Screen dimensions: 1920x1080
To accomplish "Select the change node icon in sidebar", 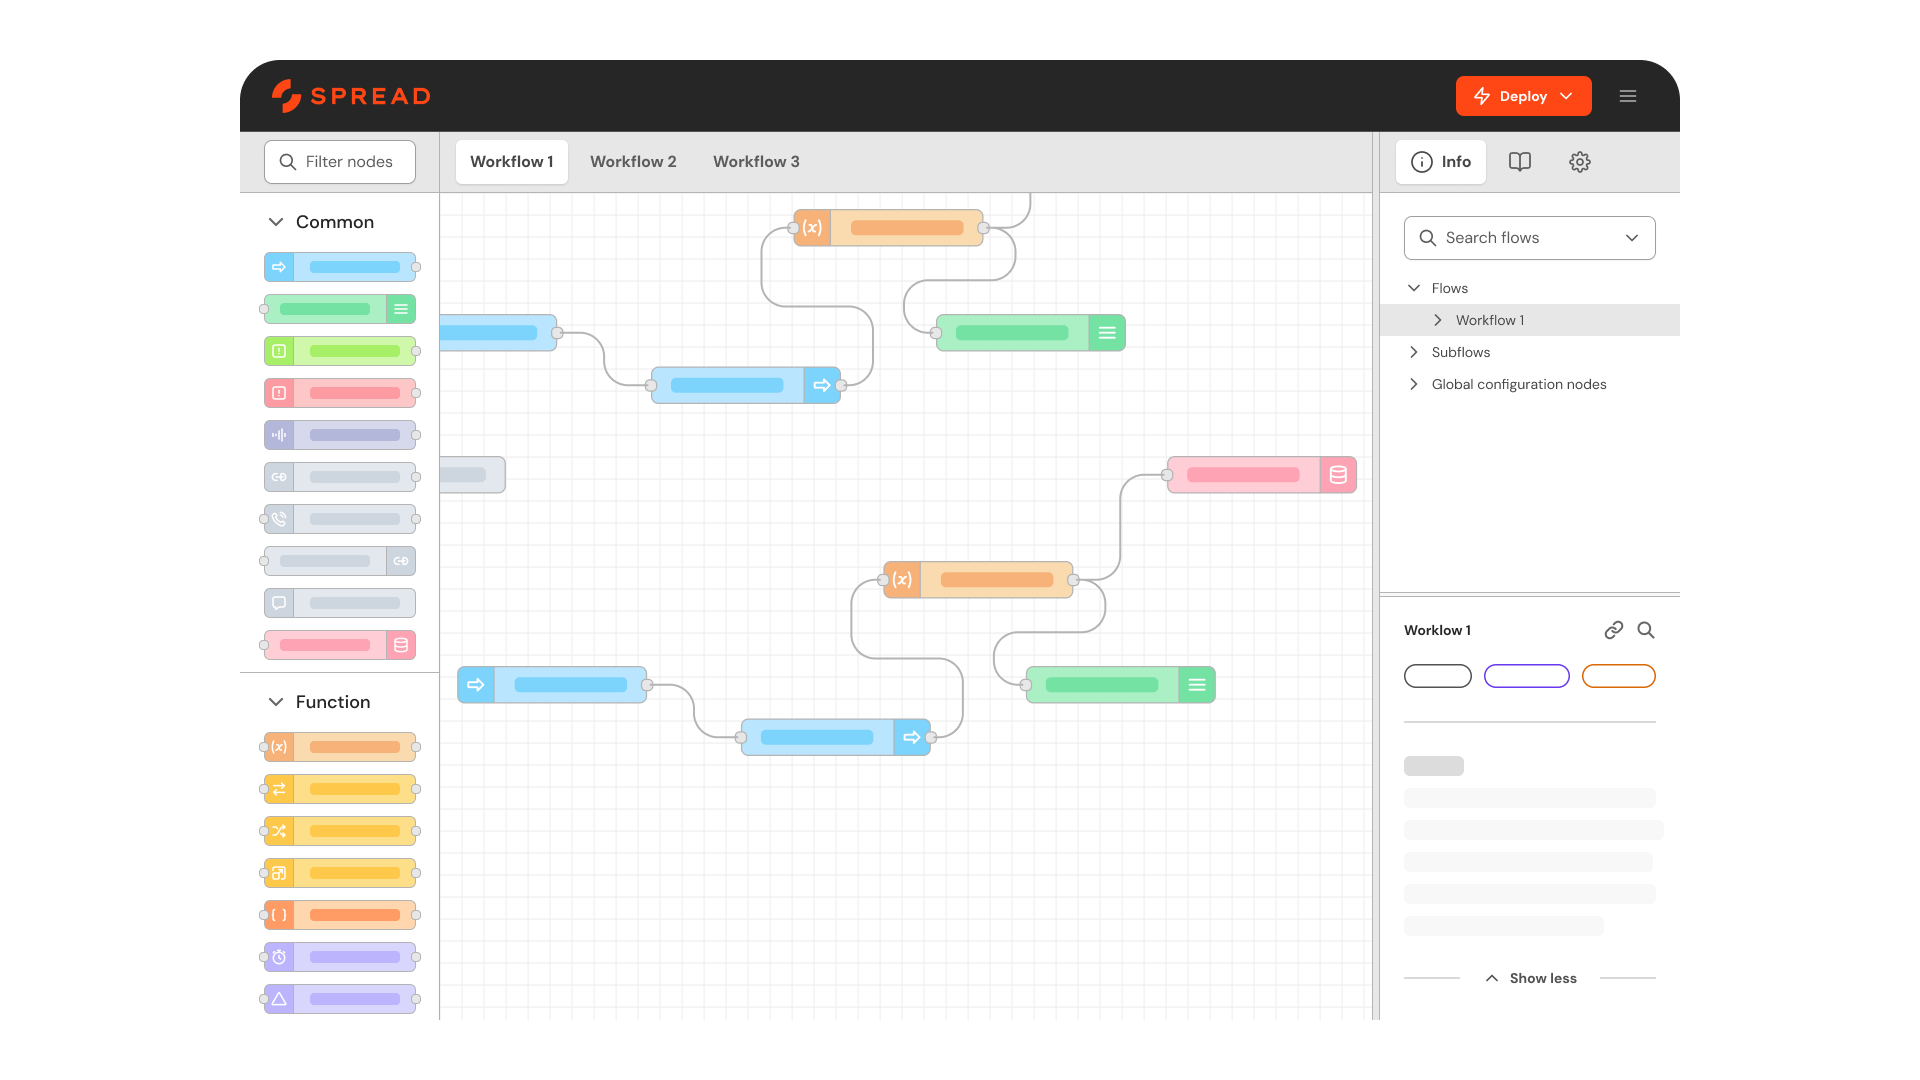I will 281,789.
